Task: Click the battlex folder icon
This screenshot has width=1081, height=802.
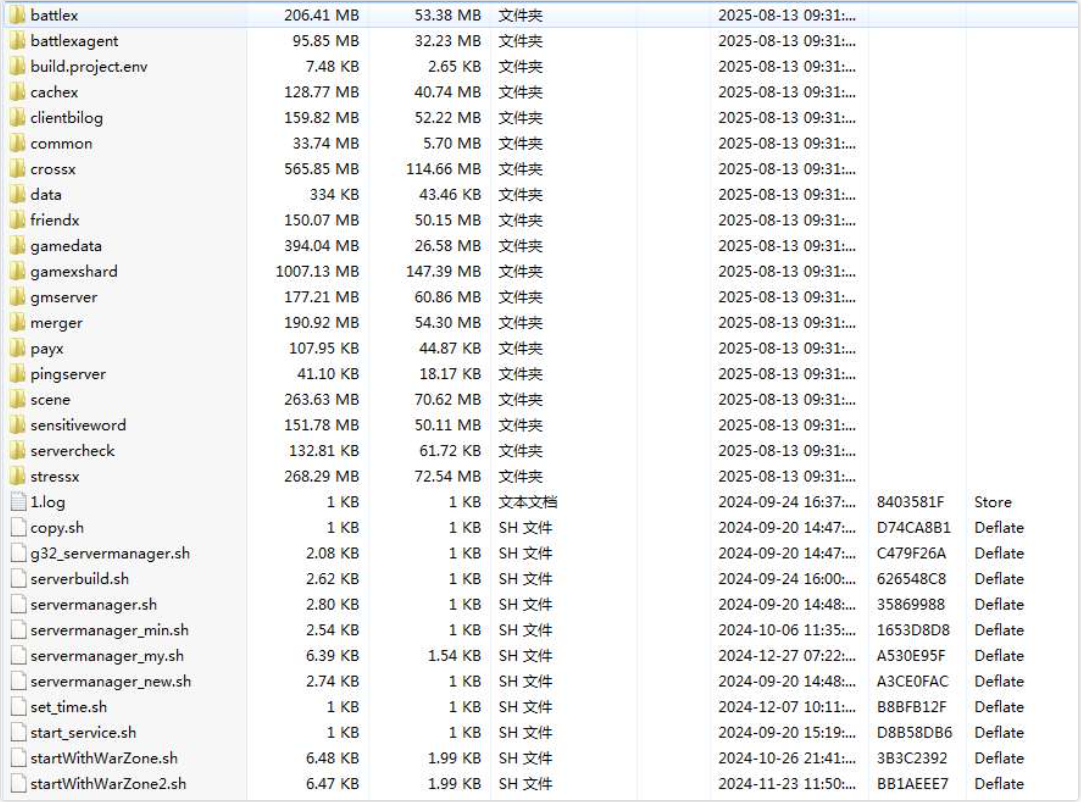Action: [x=18, y=15]
